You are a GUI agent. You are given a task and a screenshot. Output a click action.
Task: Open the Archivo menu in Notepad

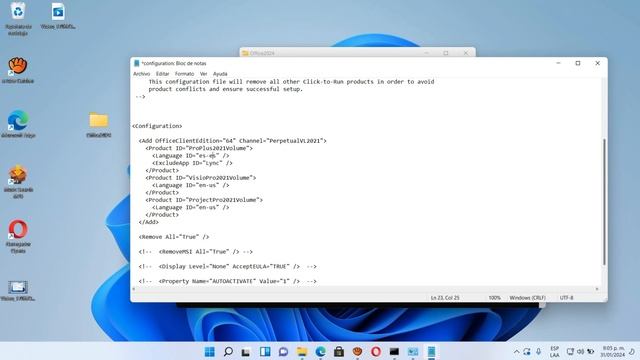pos(142,74)
